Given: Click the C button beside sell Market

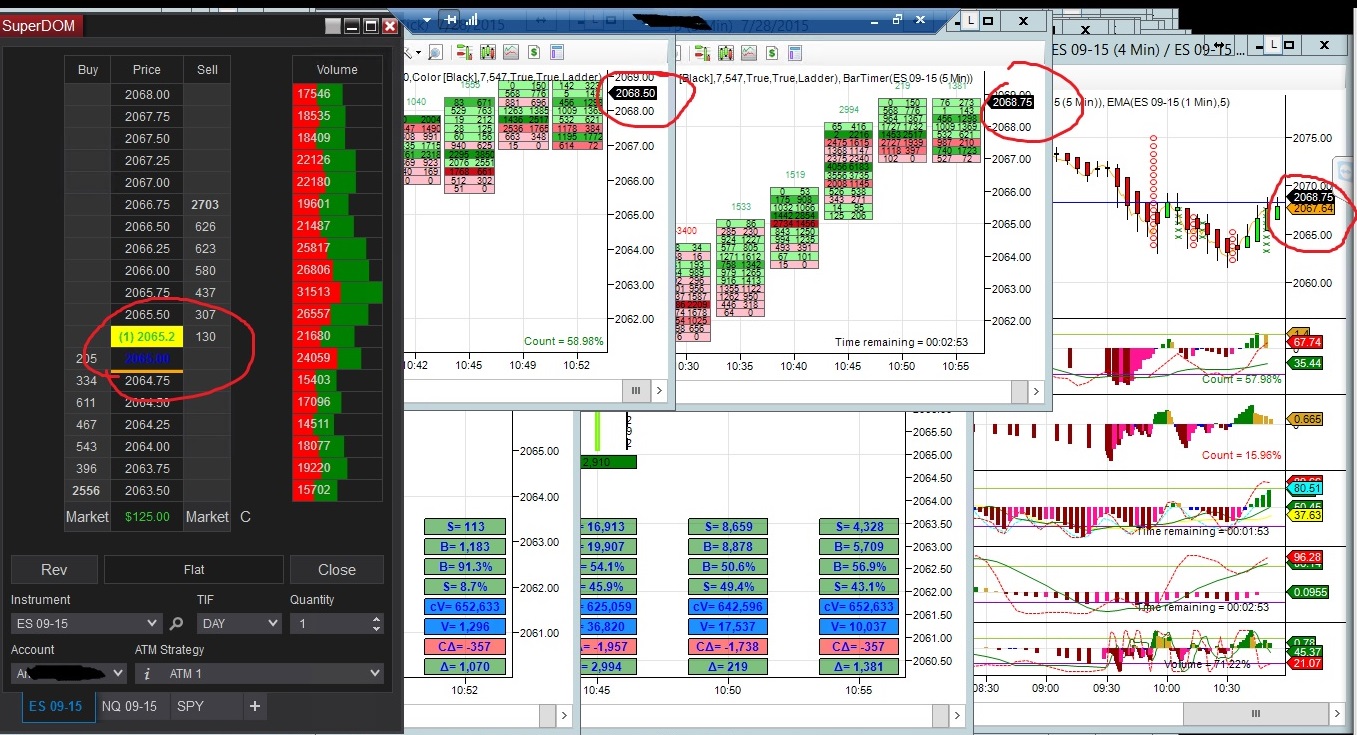Looking at the screenshot, I should (x=246, y=517).
